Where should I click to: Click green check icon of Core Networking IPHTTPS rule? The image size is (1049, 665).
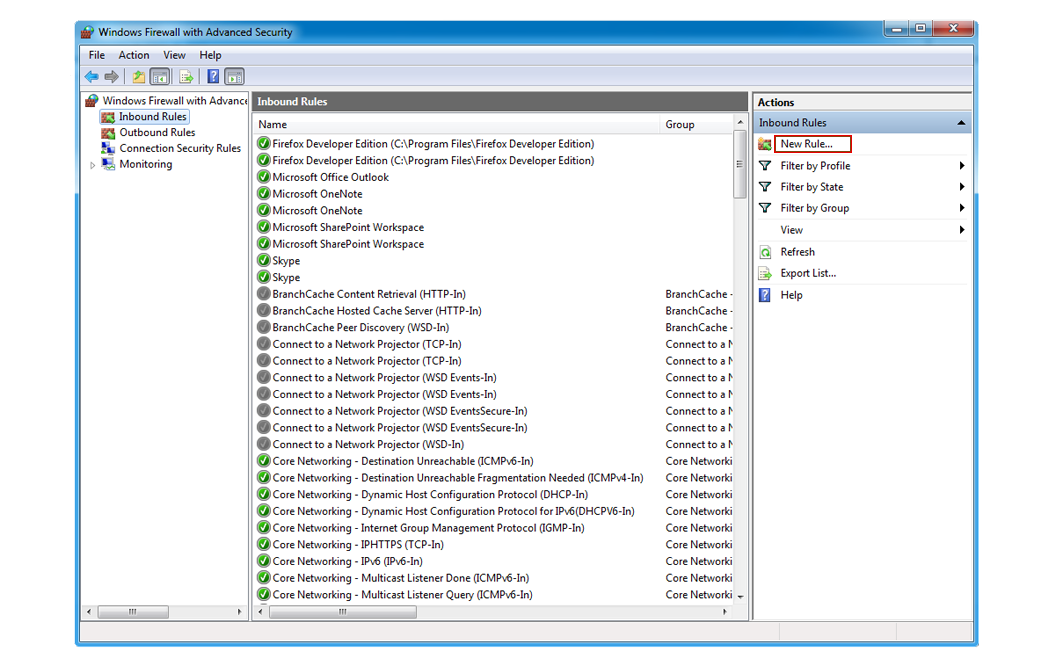tap(264, 545)
